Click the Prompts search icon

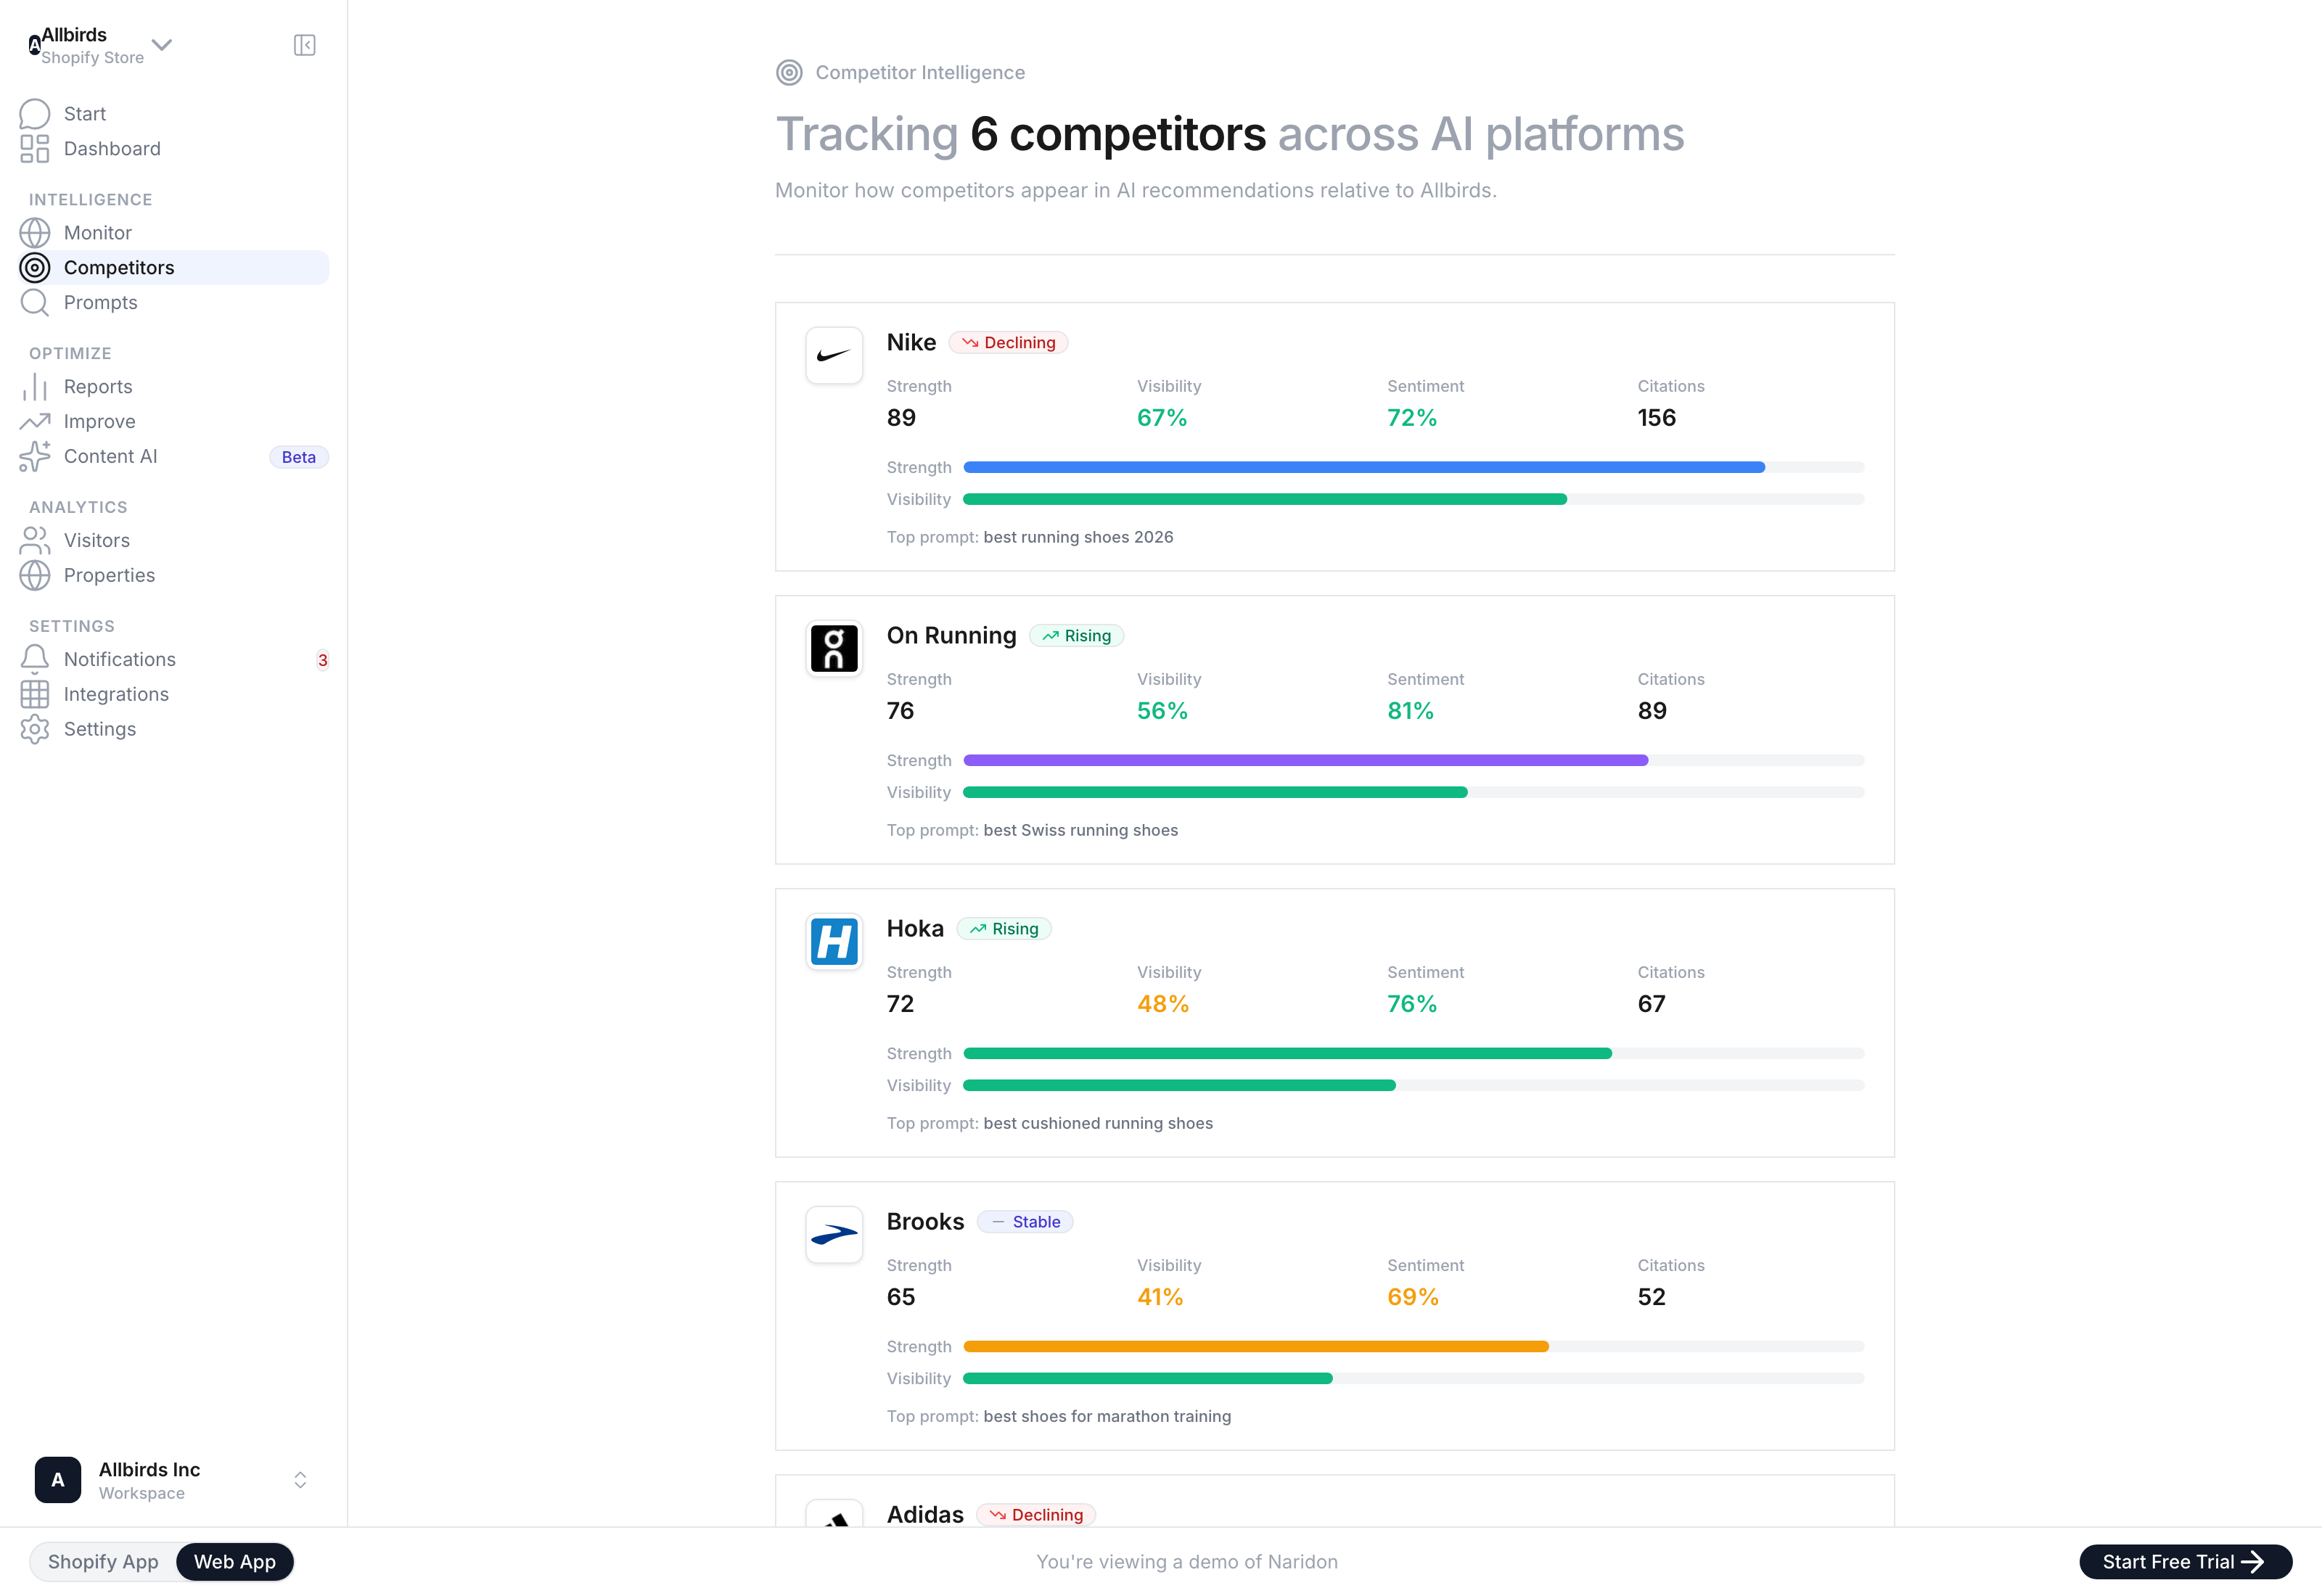pos(35,303)
